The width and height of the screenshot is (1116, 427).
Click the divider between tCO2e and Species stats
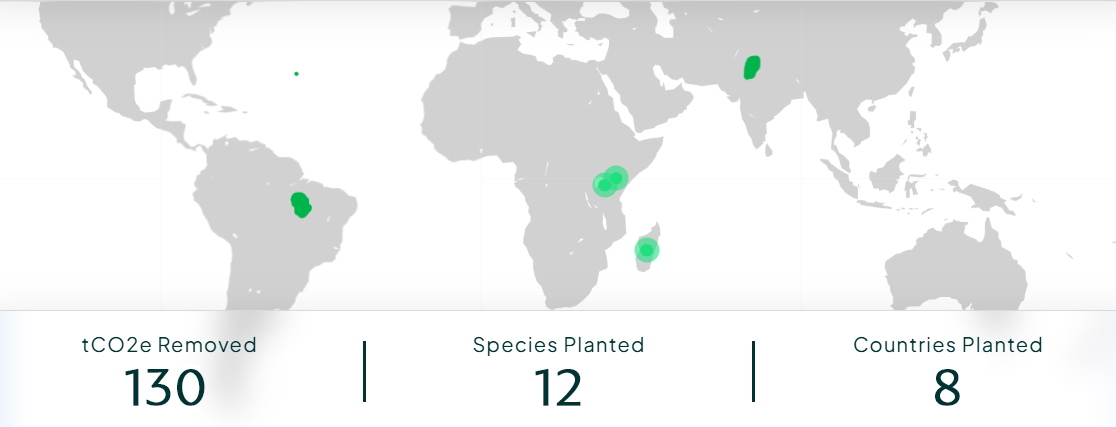coord(364,371)
